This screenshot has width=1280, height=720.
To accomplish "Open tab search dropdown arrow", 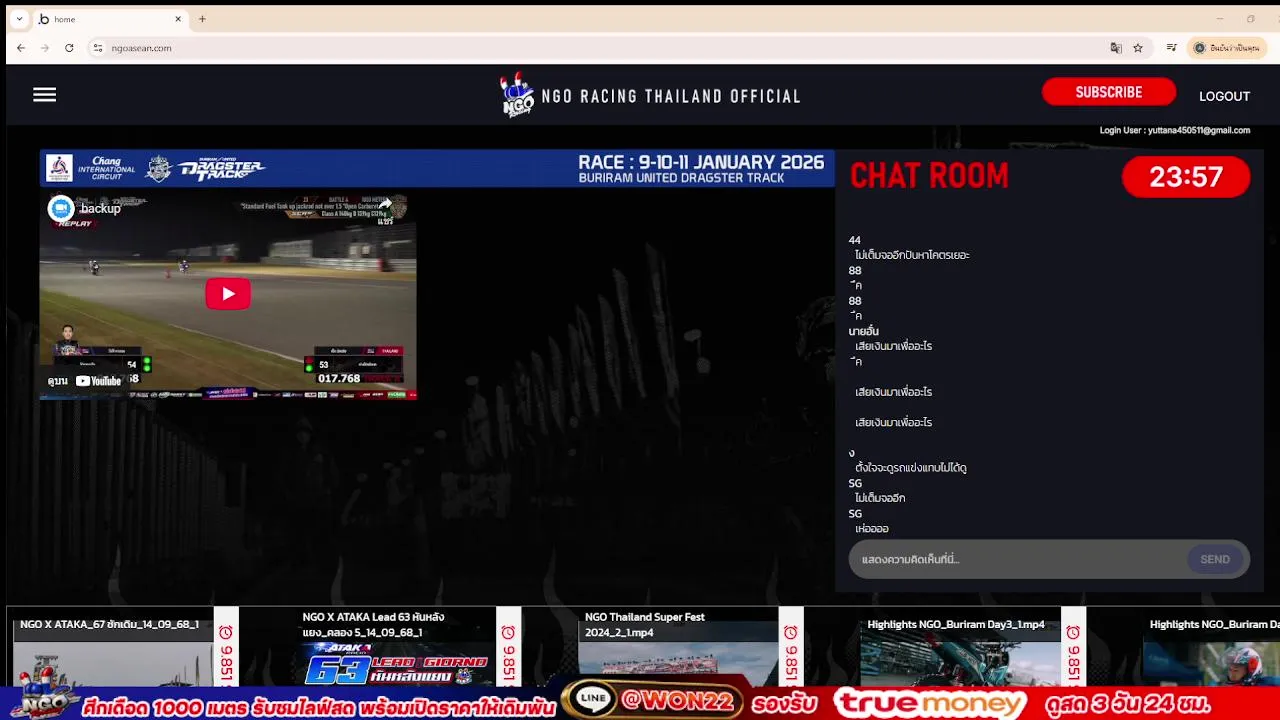I will coord(19,19).
